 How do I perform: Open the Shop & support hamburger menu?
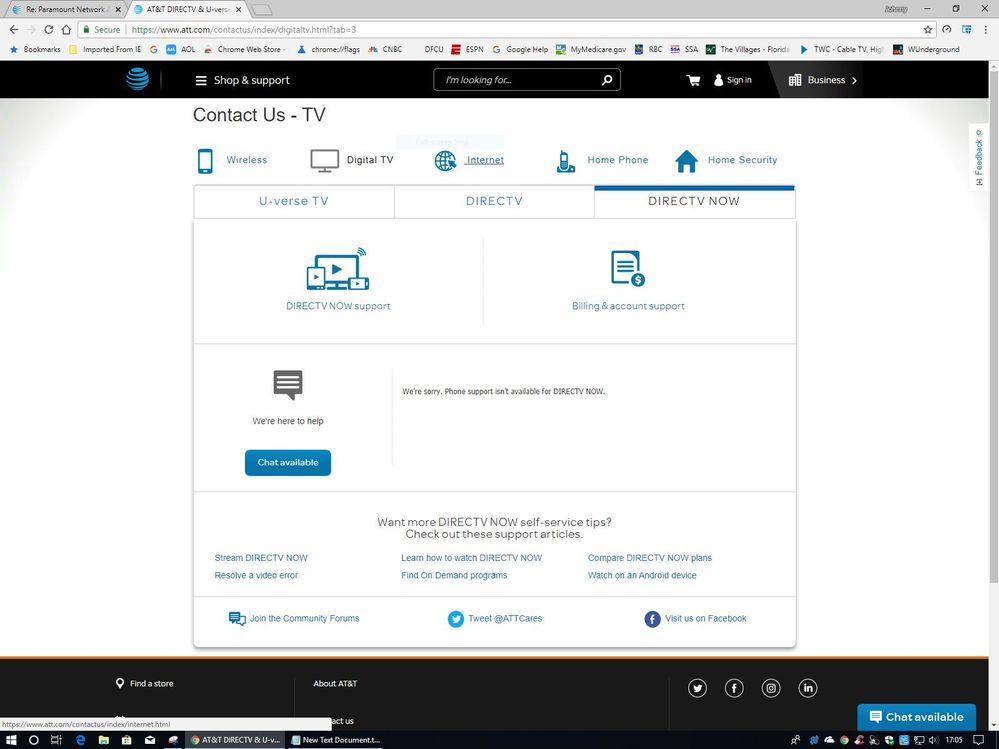pos(201,80)
